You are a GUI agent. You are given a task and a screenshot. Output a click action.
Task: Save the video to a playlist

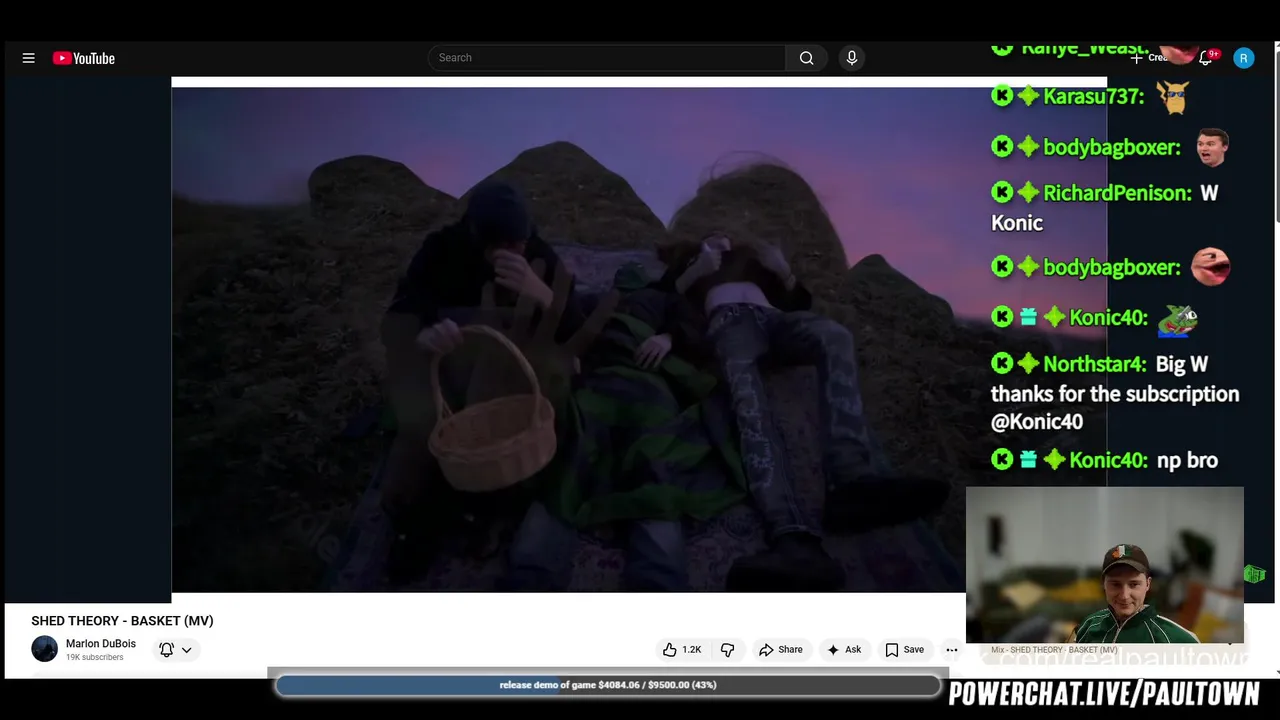pyautogui.click(x=904, y=649)
